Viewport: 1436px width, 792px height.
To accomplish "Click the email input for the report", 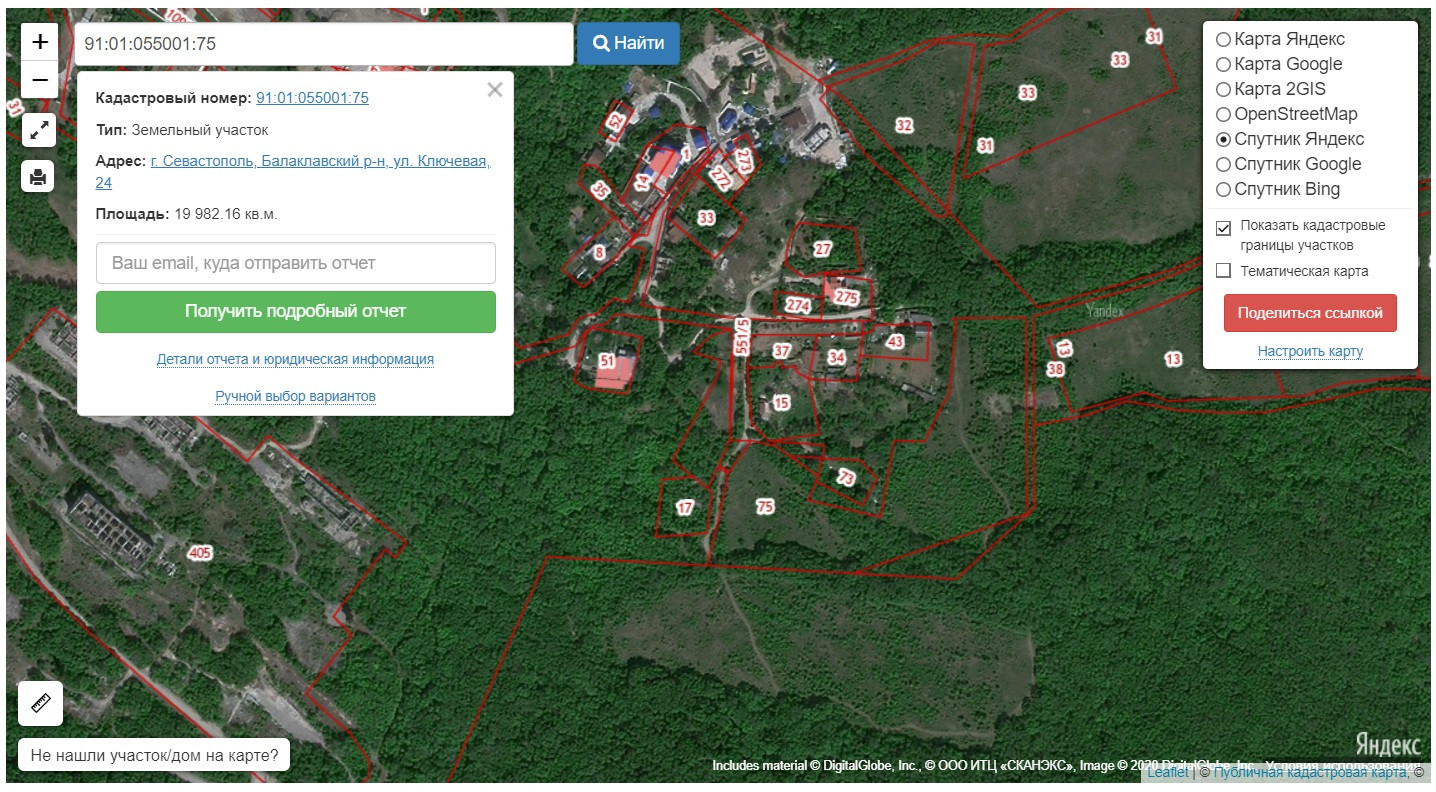I will point(296,263).
